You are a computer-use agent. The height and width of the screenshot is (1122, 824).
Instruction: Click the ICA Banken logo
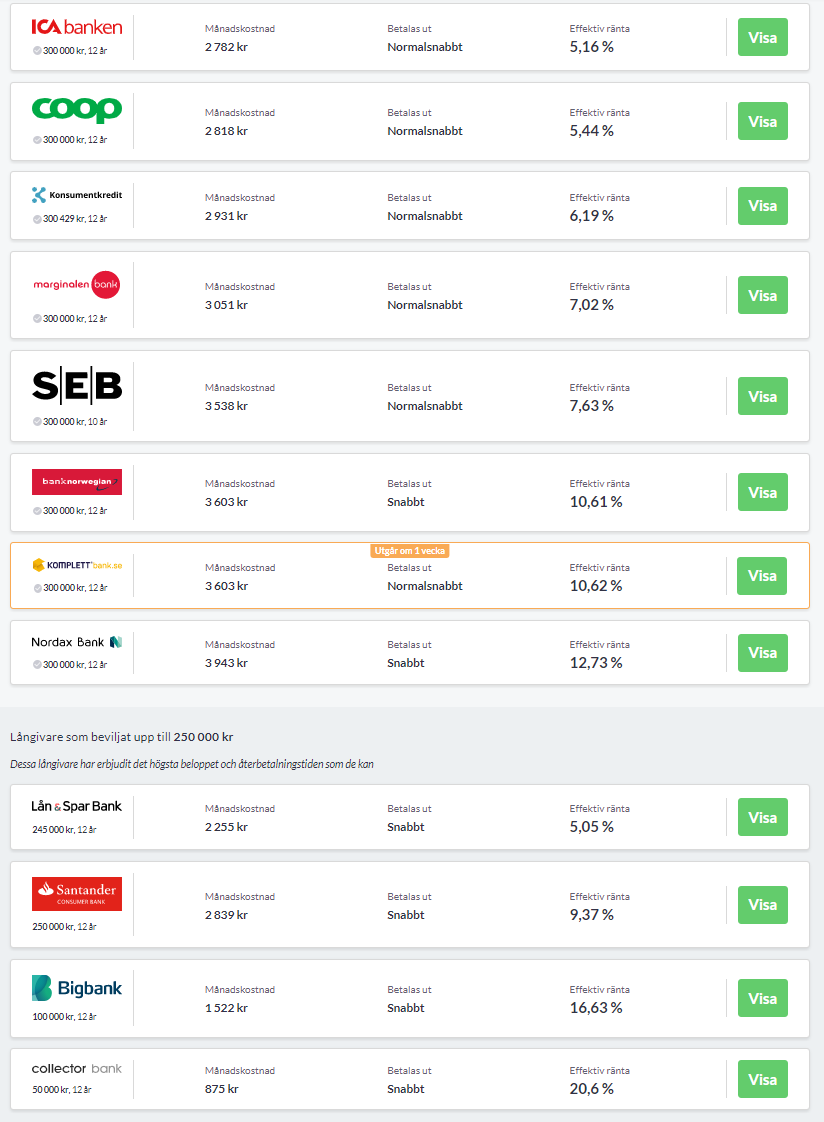coord(76,27)
